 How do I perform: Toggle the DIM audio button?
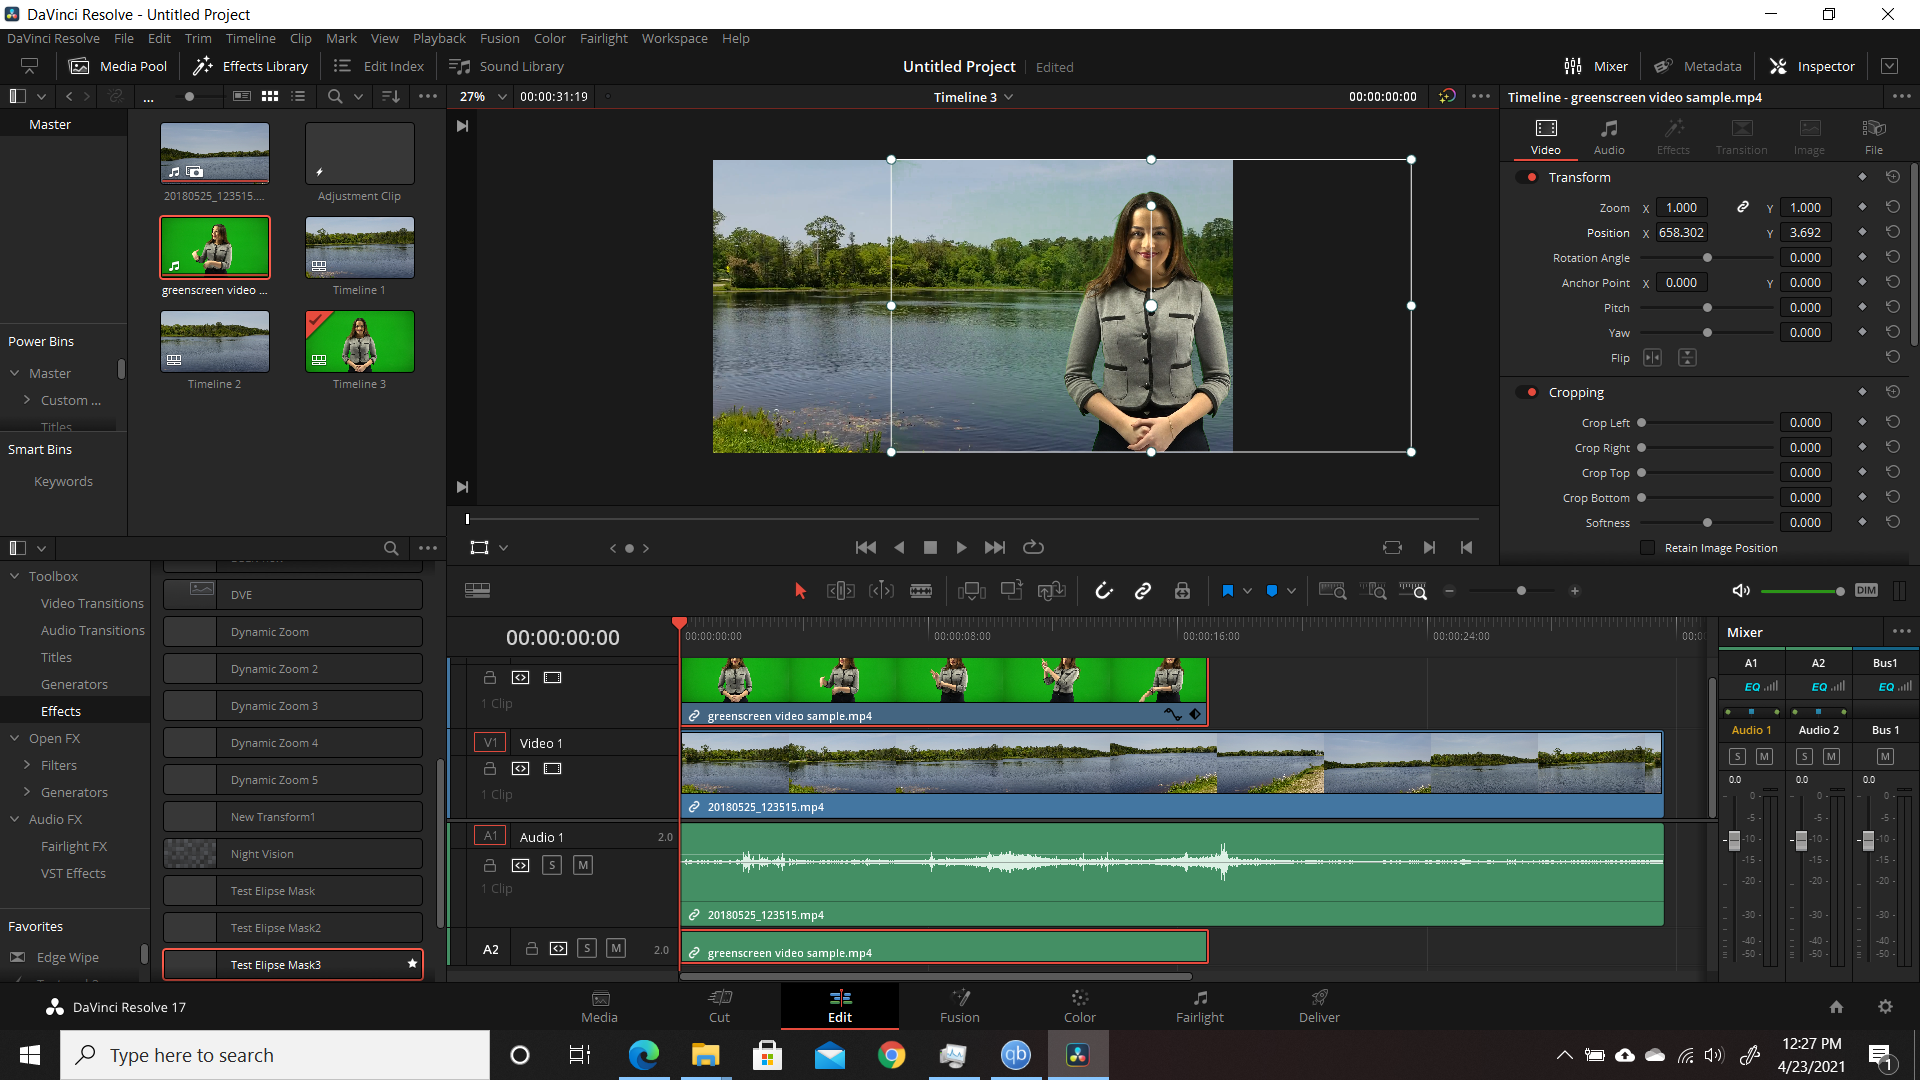coord(1866,590)
